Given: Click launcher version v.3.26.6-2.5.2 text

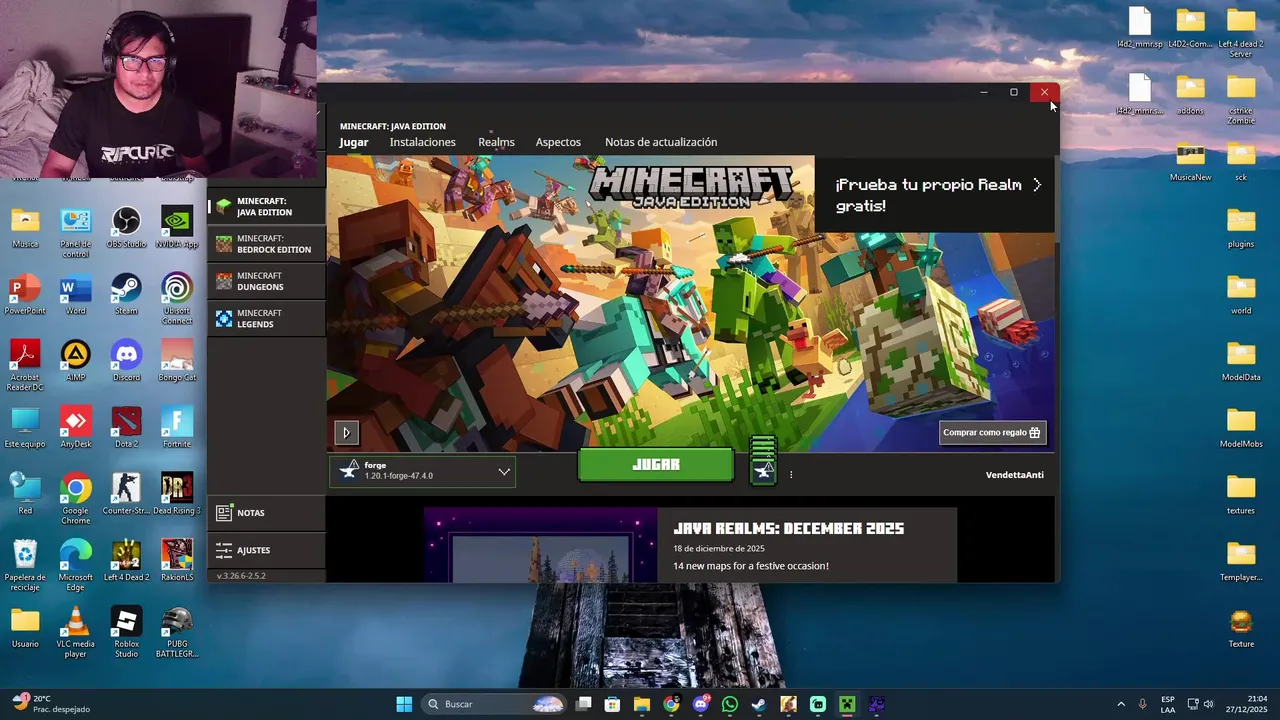Looking at the screenshot, I should coord(242,576).
